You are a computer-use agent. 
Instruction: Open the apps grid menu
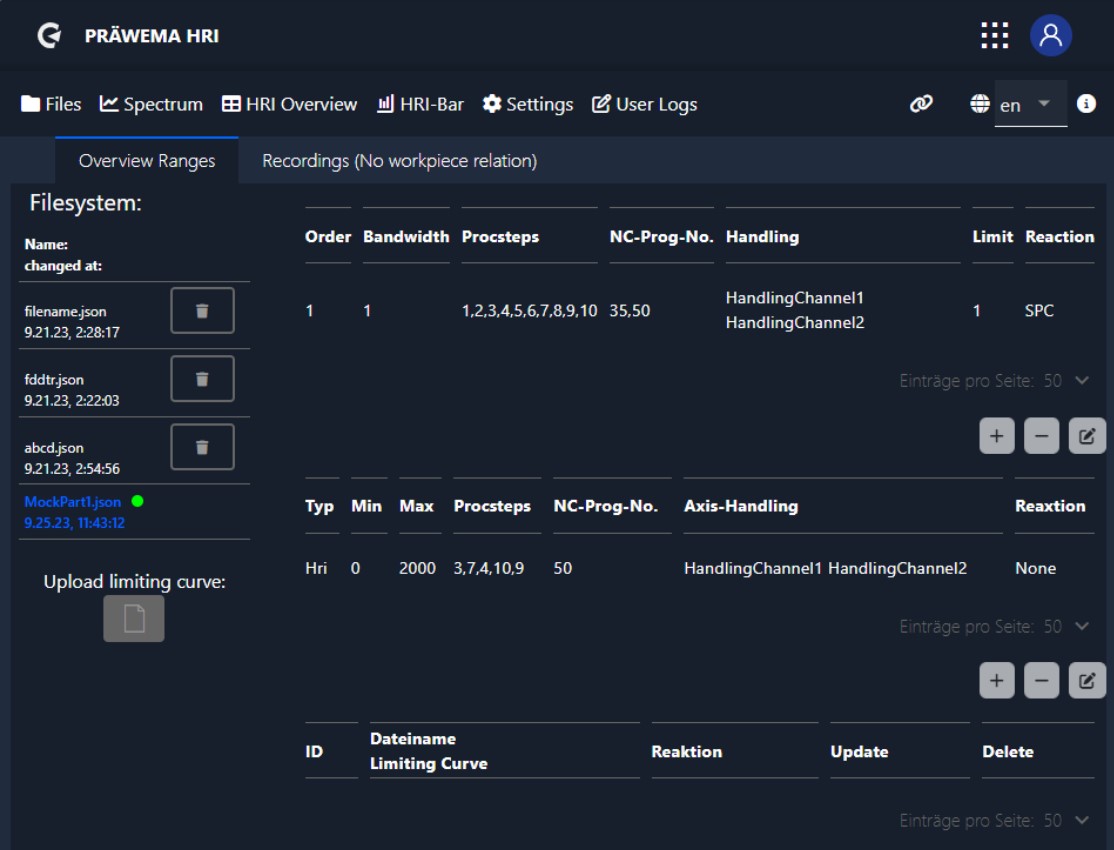(994, 36)
